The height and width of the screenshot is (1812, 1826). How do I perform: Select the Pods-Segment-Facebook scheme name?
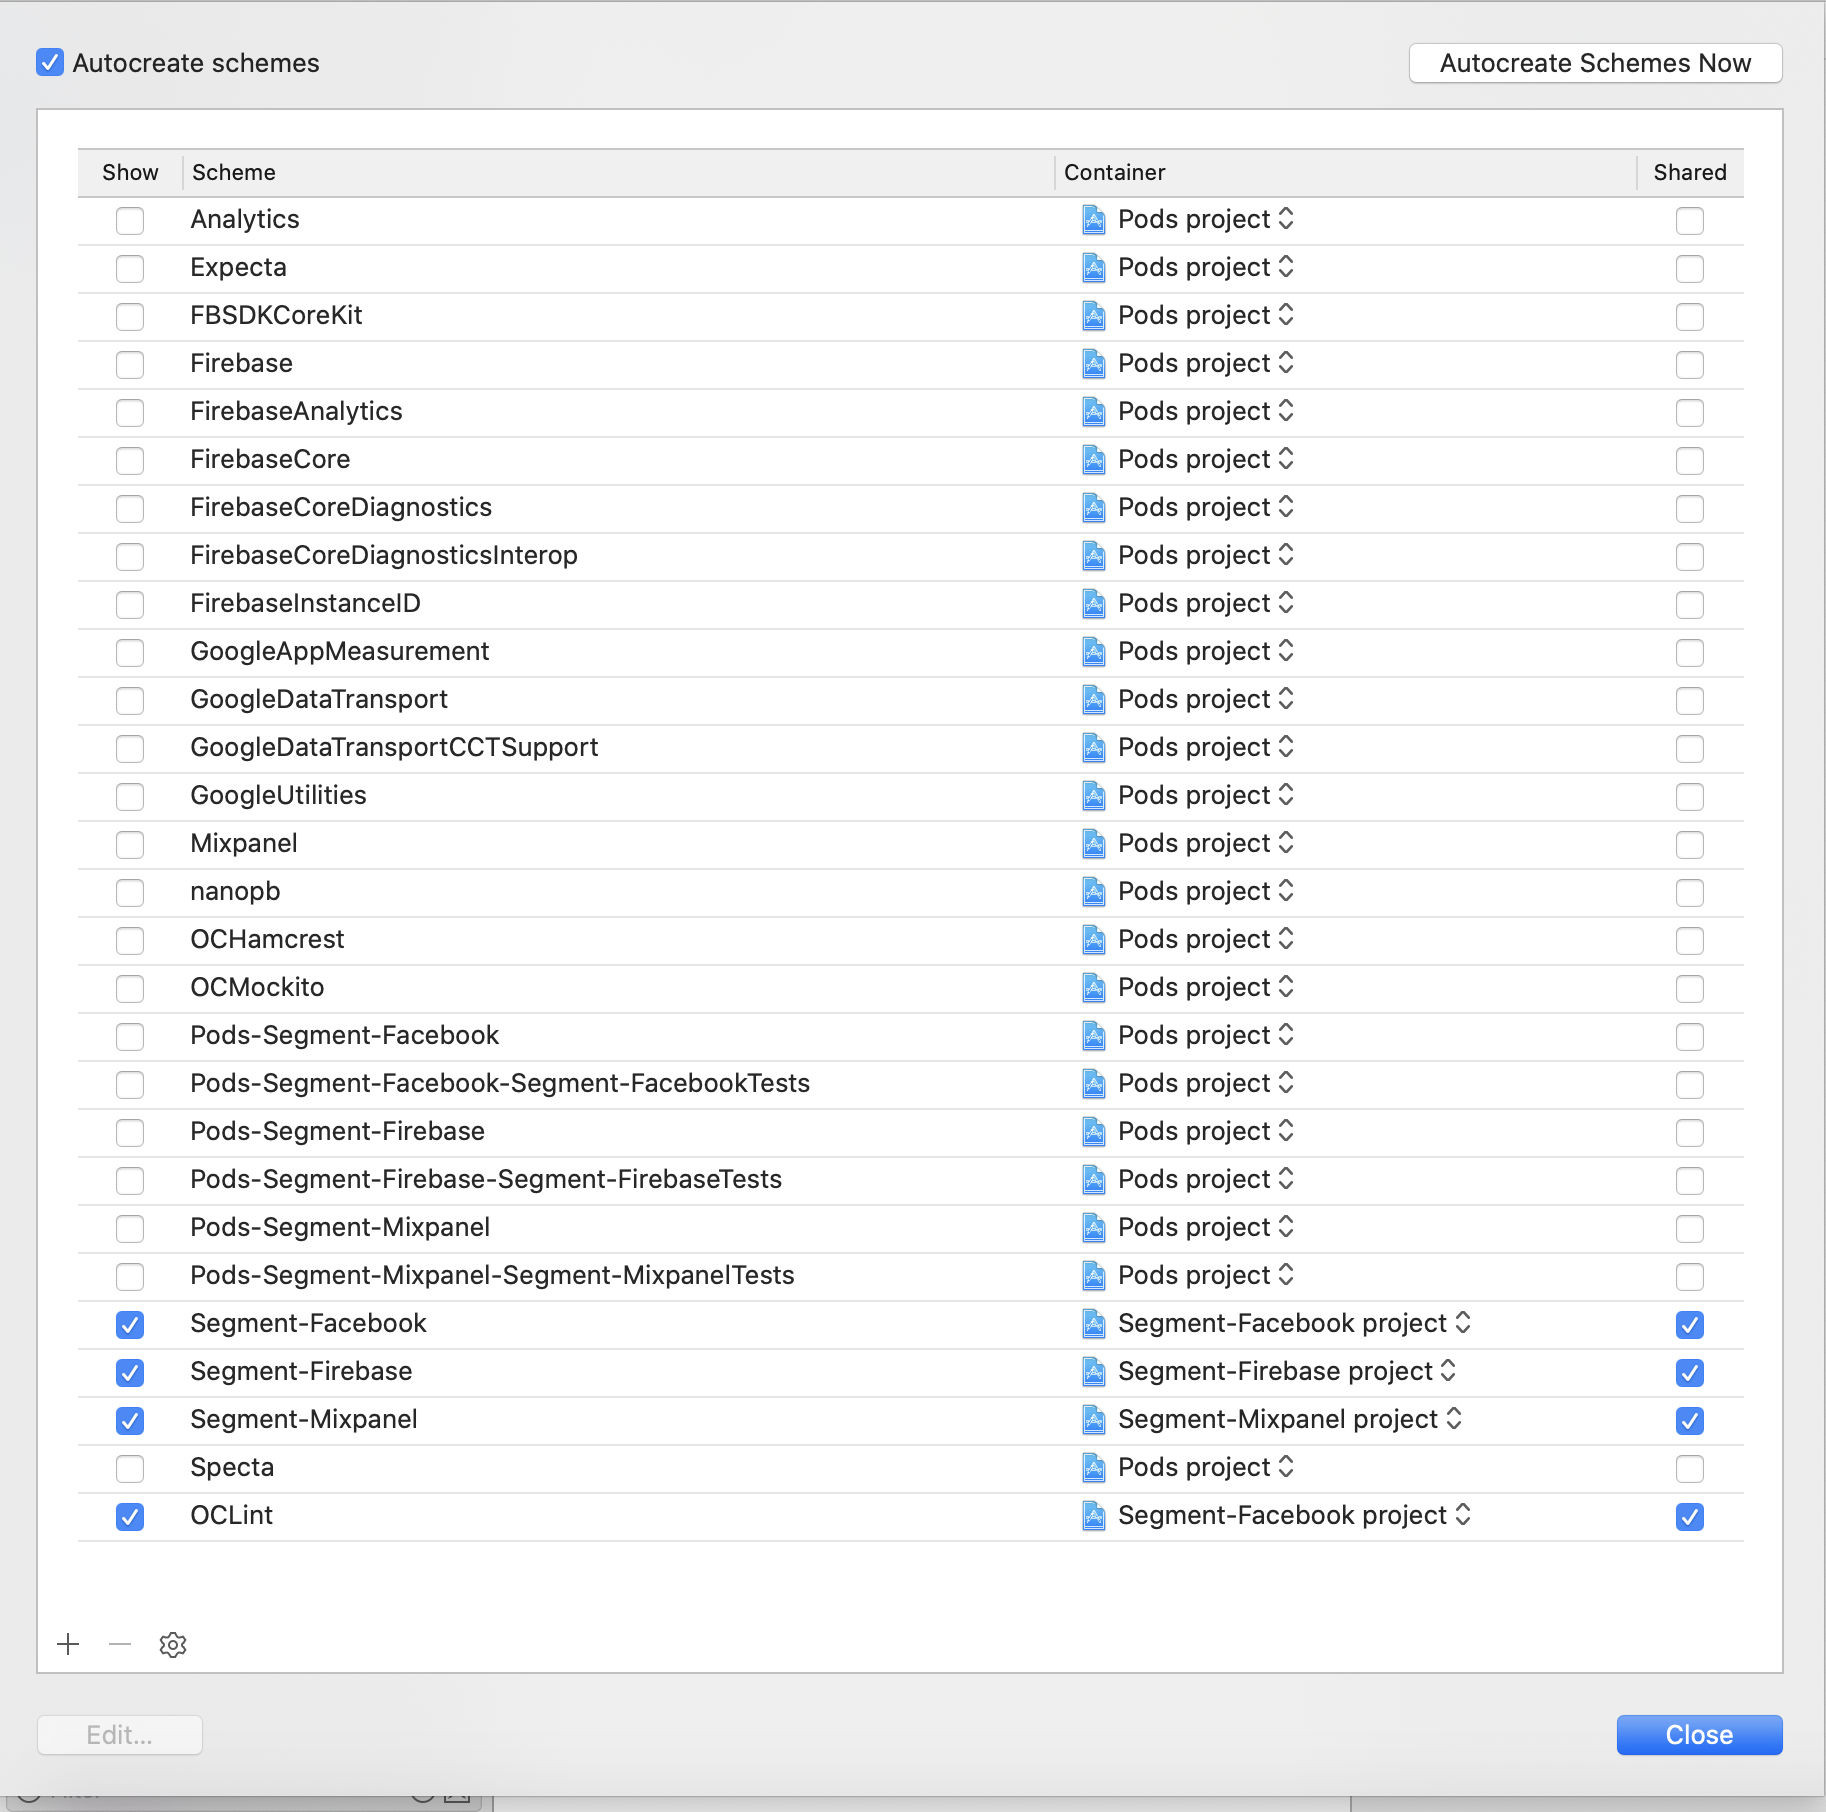(x=345, y=1035)
